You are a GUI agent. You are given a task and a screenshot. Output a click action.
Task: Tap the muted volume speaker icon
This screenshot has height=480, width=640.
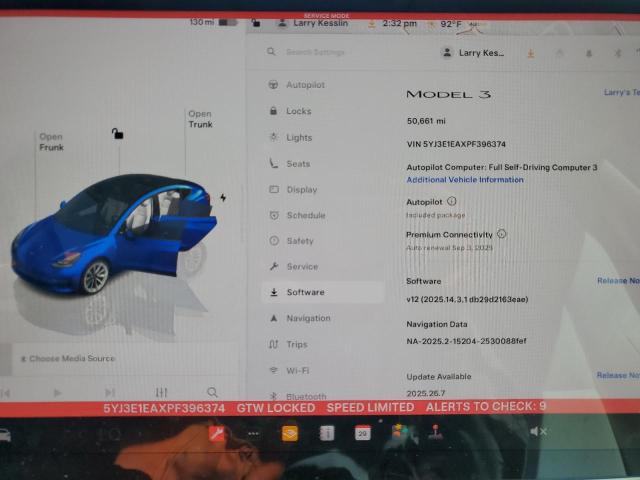(x=538, y=431)
